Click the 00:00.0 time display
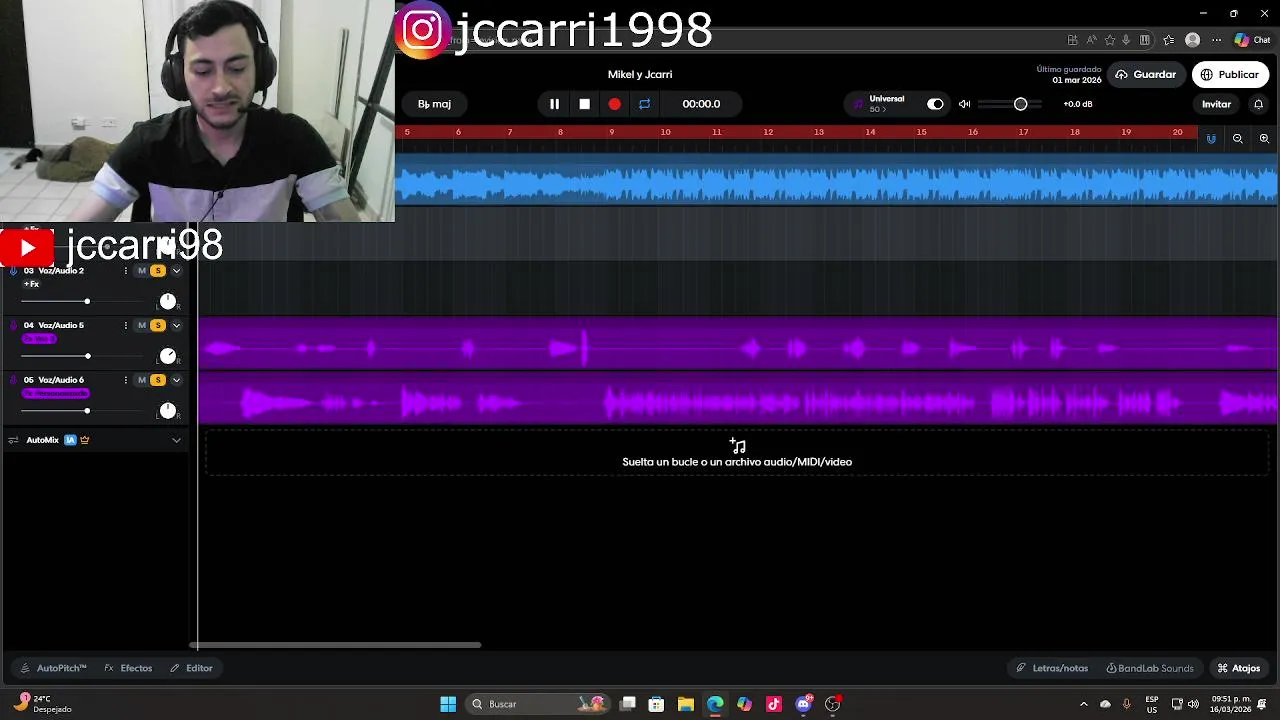Screen dimensions: 1280x720 (701, 104)
